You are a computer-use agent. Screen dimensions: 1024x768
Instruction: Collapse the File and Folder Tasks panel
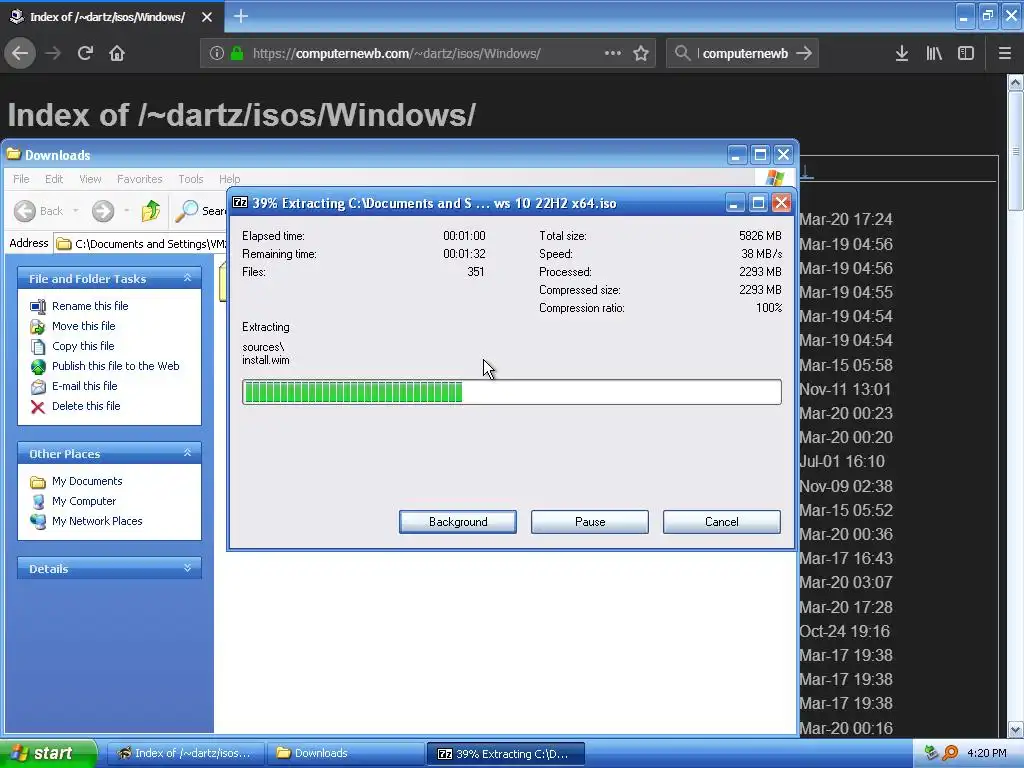pyautogui.click(x=187, y=278)
